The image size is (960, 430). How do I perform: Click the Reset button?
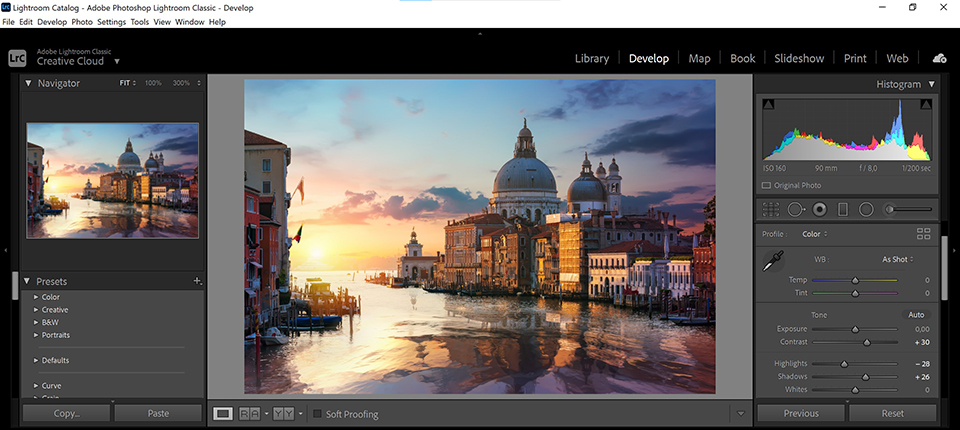click(893, 413)
